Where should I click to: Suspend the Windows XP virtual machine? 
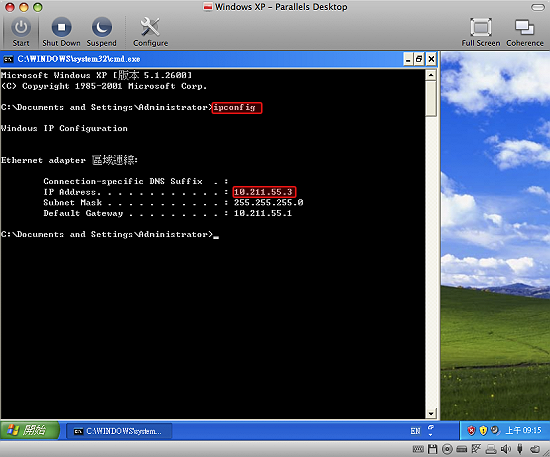point(102,32)
